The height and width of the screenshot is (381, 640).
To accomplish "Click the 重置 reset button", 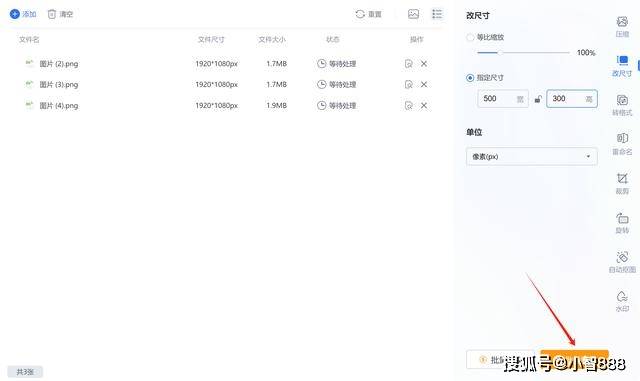I will pyautogui.click(x=368, y=14).
